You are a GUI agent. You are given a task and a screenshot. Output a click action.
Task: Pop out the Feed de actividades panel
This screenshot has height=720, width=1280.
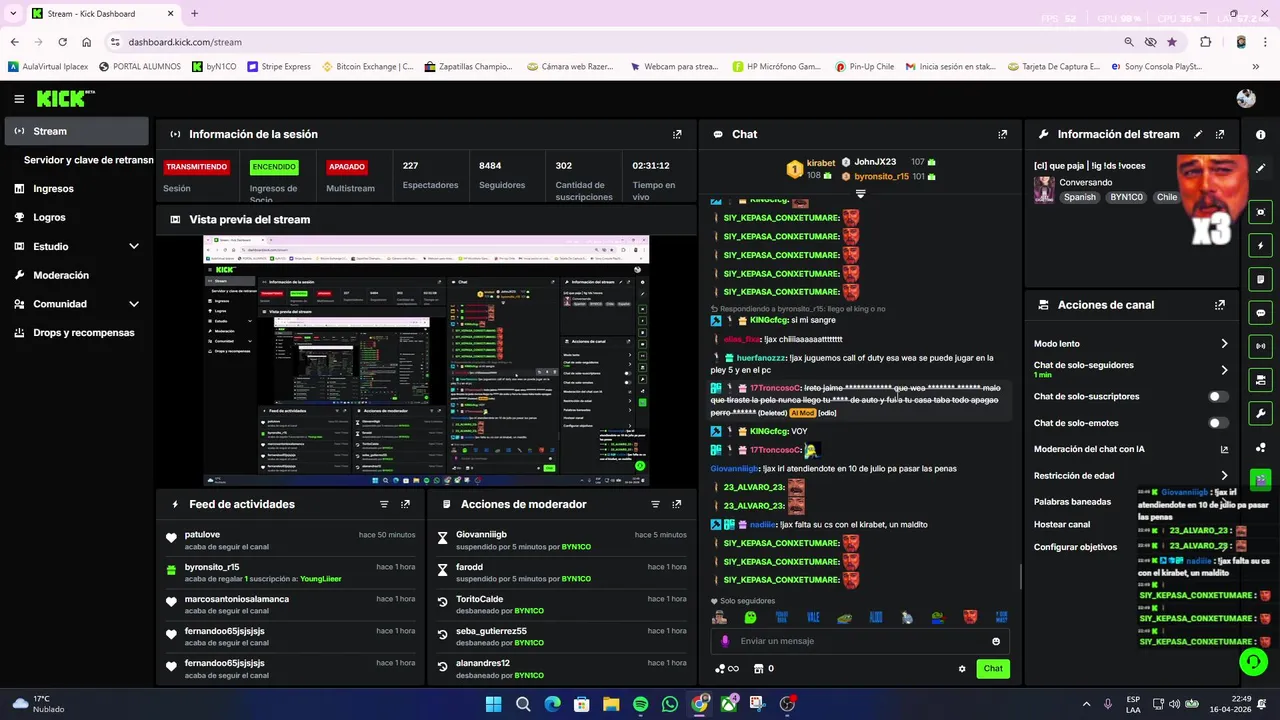point(405,504)
